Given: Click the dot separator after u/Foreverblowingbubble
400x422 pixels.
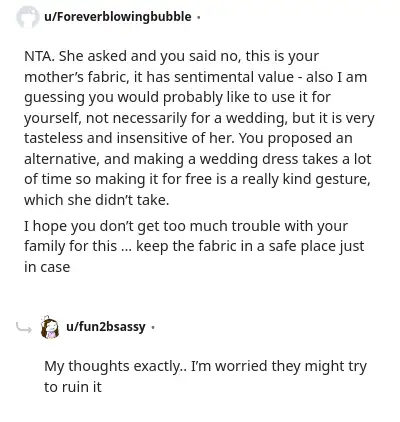Looking at the screenshot, I should (x=198, y=17).
